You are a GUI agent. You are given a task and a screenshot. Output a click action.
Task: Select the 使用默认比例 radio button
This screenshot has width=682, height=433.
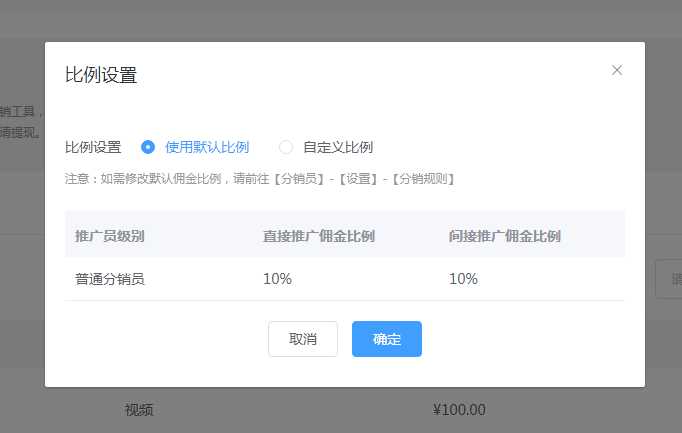[148, 147]
